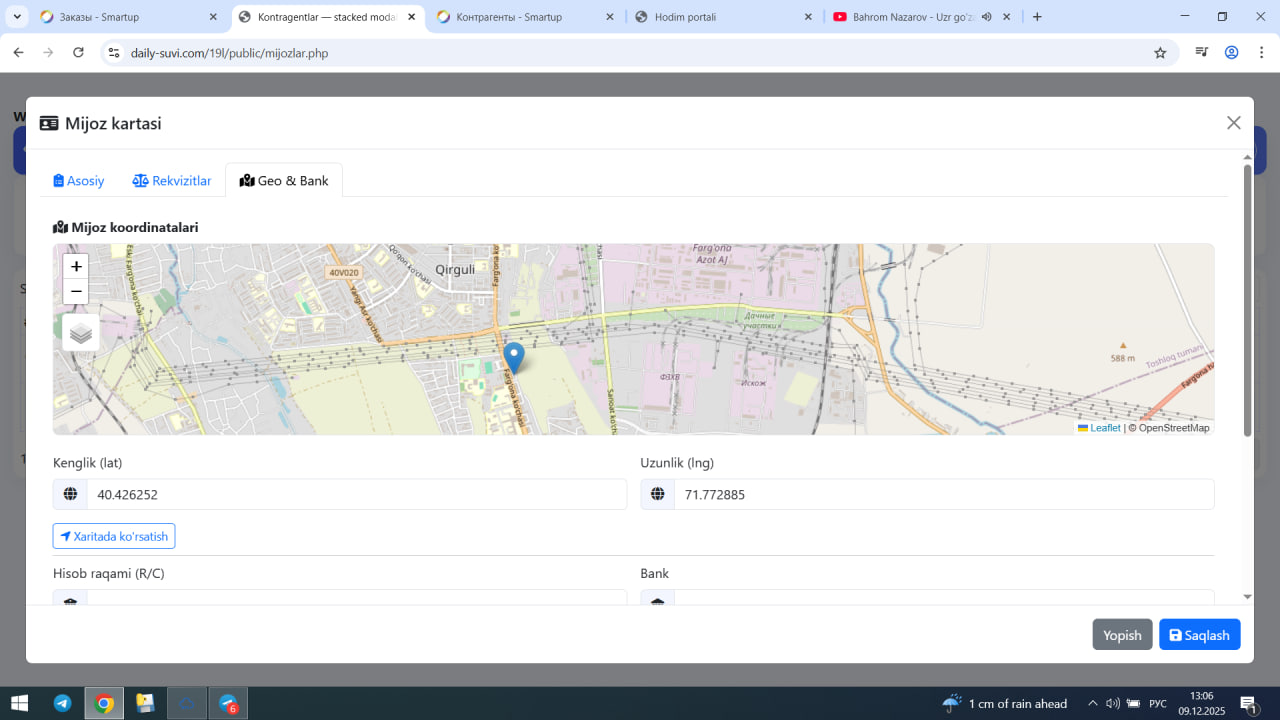Open Chrome profile icon

point(1232,53)
